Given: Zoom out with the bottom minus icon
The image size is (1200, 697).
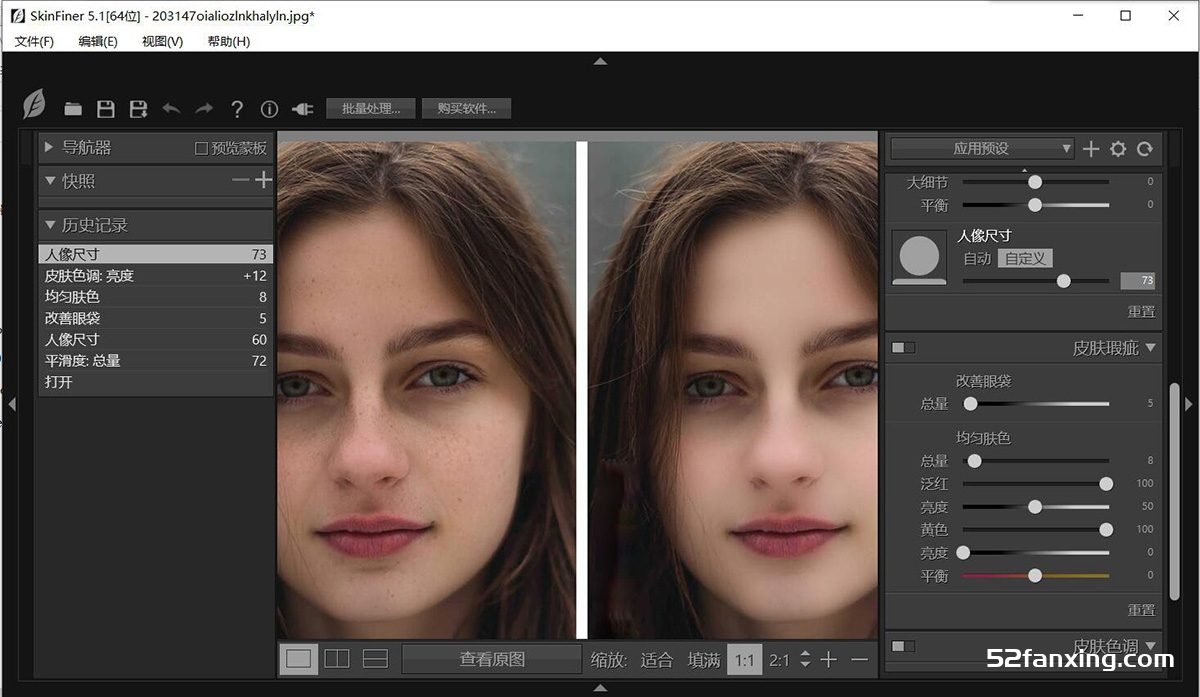Looking at the screenshot, I should pos(859,659).
